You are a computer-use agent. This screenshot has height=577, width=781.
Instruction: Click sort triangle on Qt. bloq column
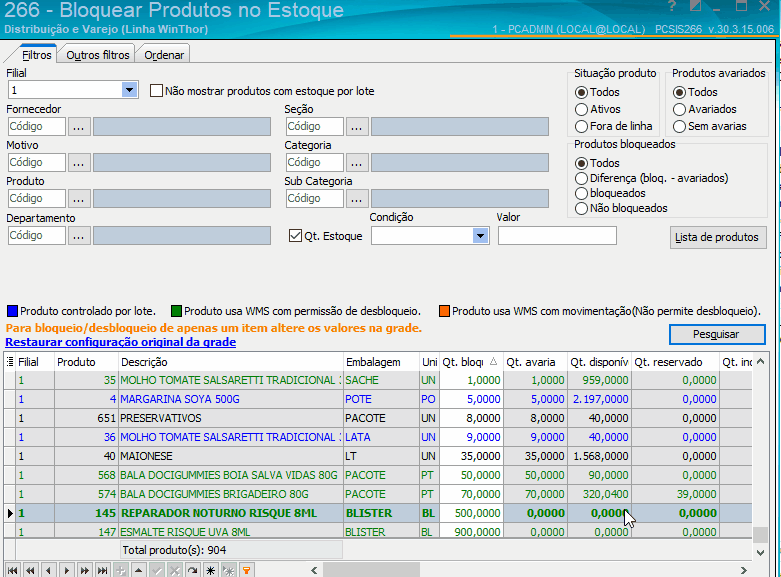point(493,362)
